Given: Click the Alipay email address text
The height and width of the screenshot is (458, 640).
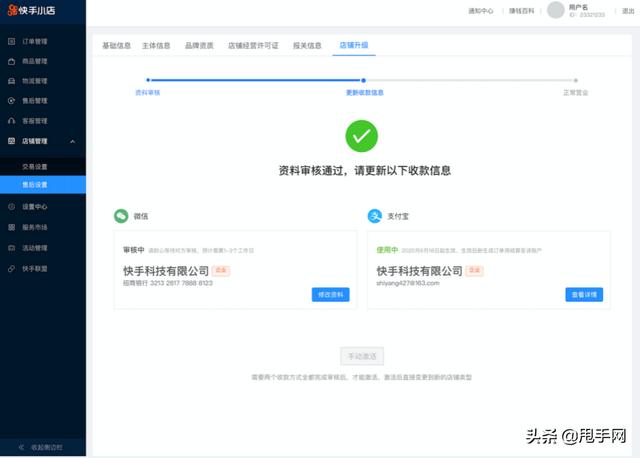Looking at the screenshot, I should point(408,283).
